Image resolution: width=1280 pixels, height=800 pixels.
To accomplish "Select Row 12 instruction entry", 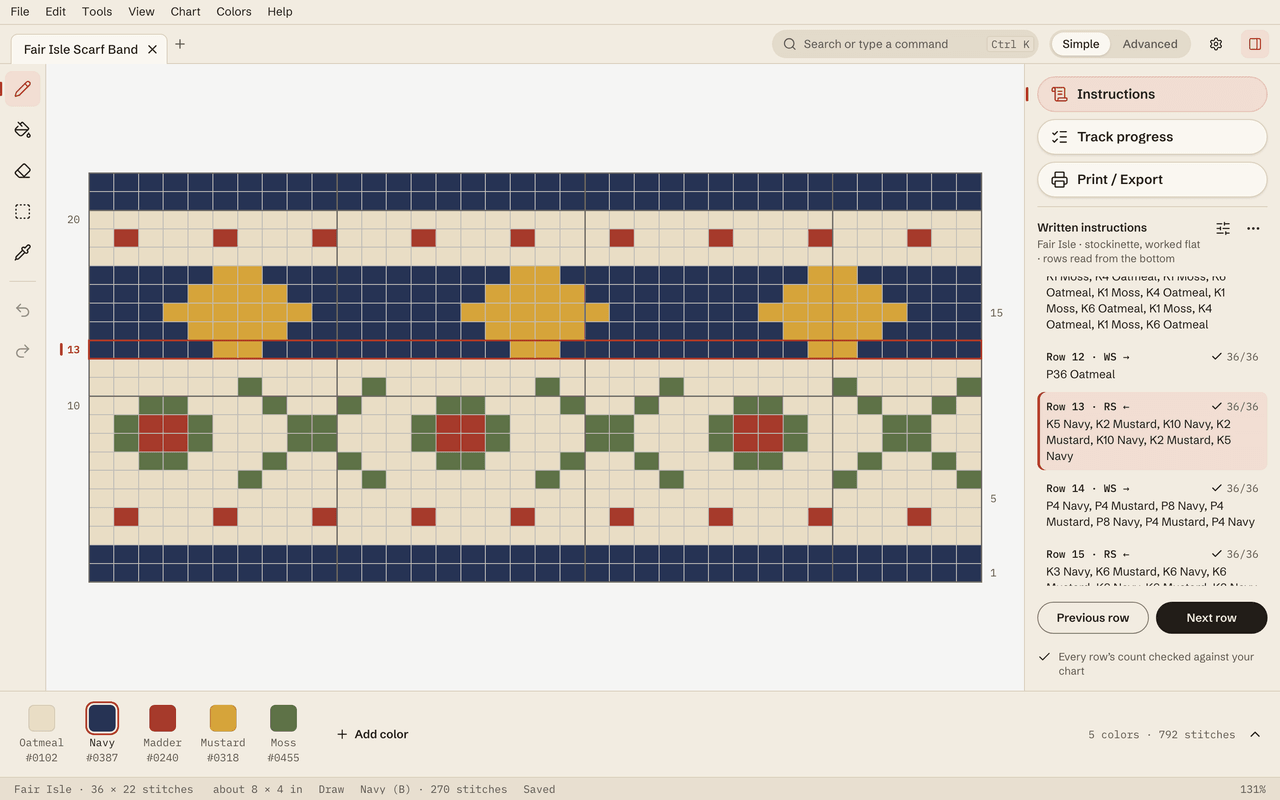I will pos(1152,365).
